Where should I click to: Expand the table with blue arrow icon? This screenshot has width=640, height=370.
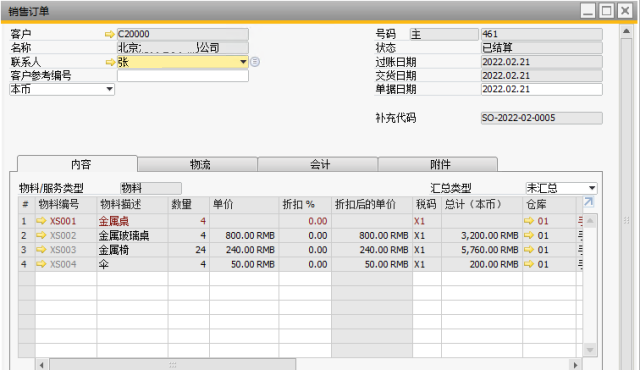(588, 202)
